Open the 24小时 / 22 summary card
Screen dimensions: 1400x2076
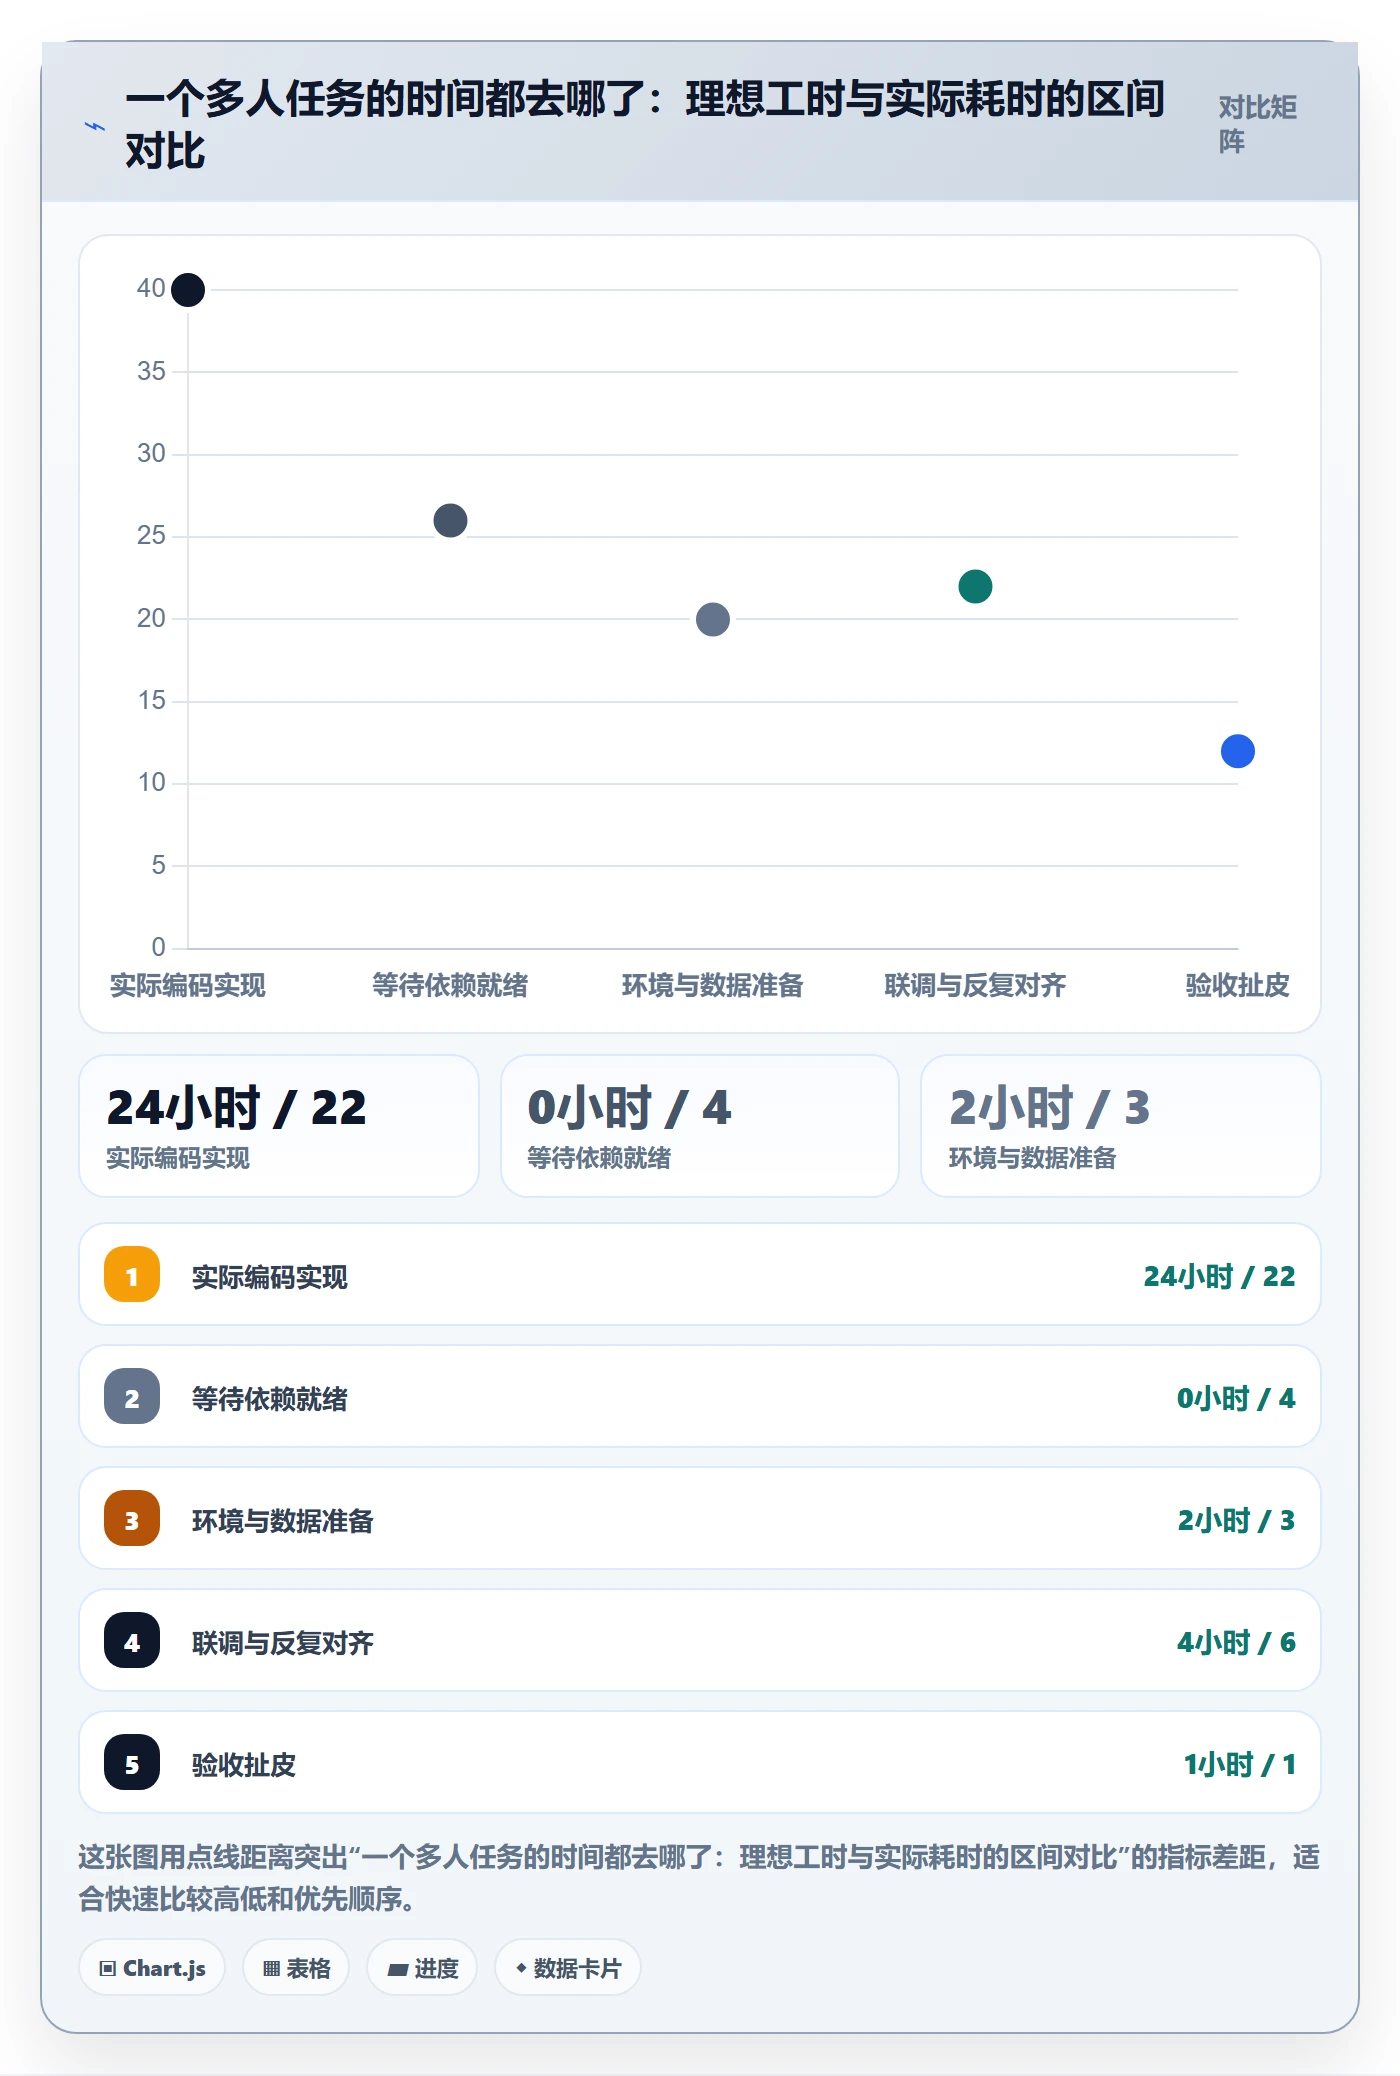(279, 1126)
